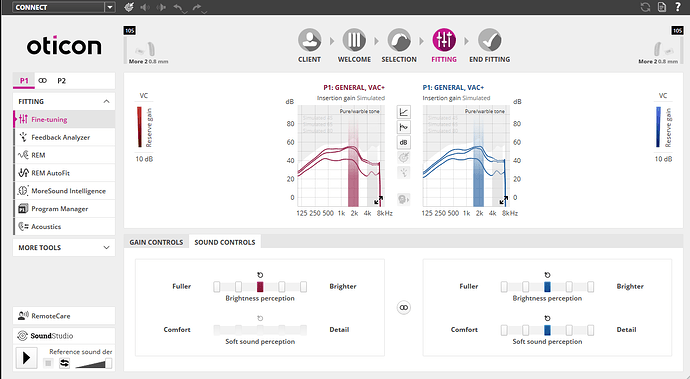The image size is (690, 379).
Task: Go to the Client step icon
Action: [309, 40]
